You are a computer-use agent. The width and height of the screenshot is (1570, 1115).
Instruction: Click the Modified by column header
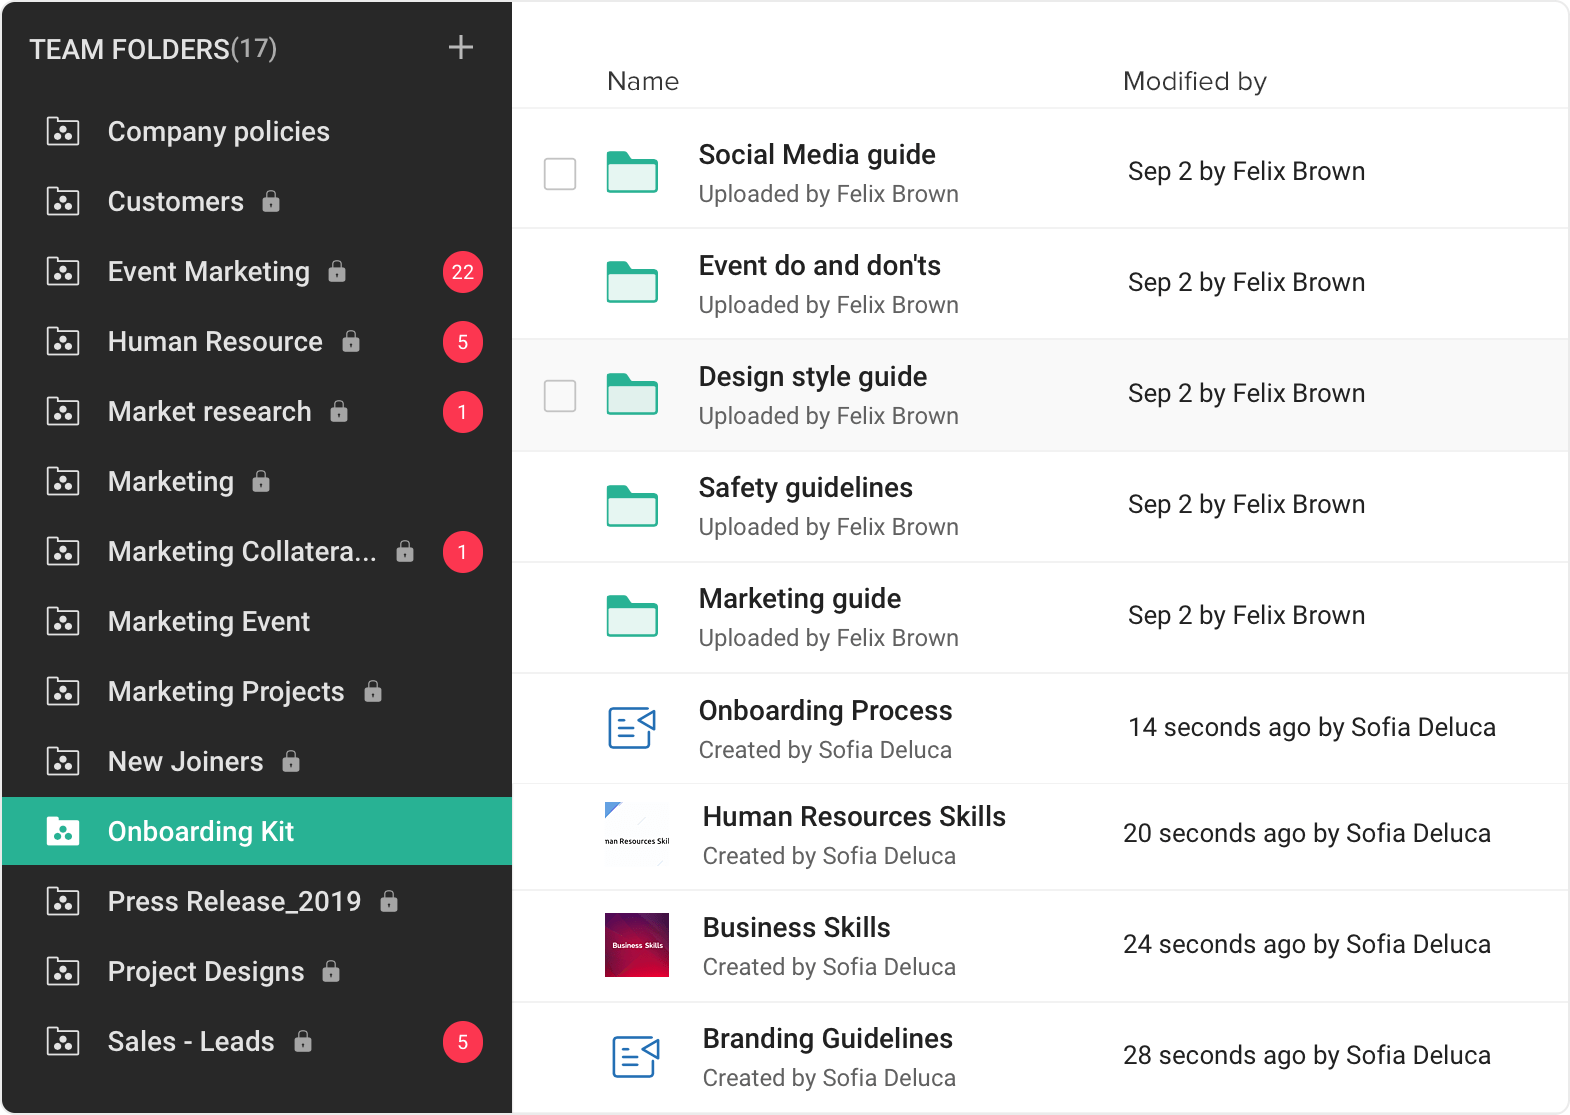click(1194, 82)
